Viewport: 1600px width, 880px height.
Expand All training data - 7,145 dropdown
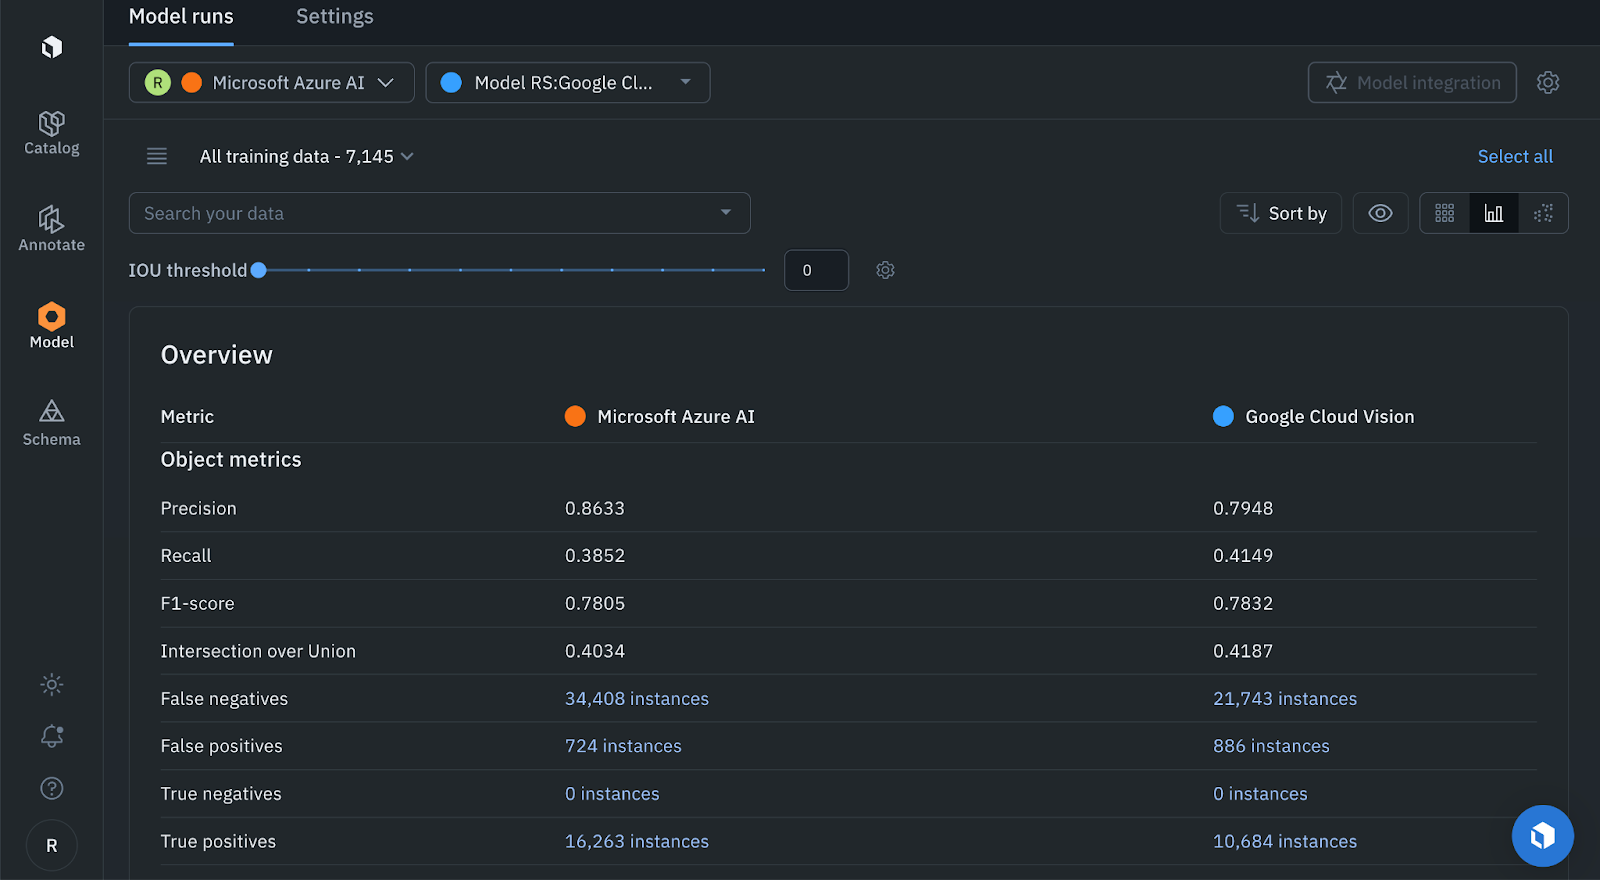pos(306,156)
